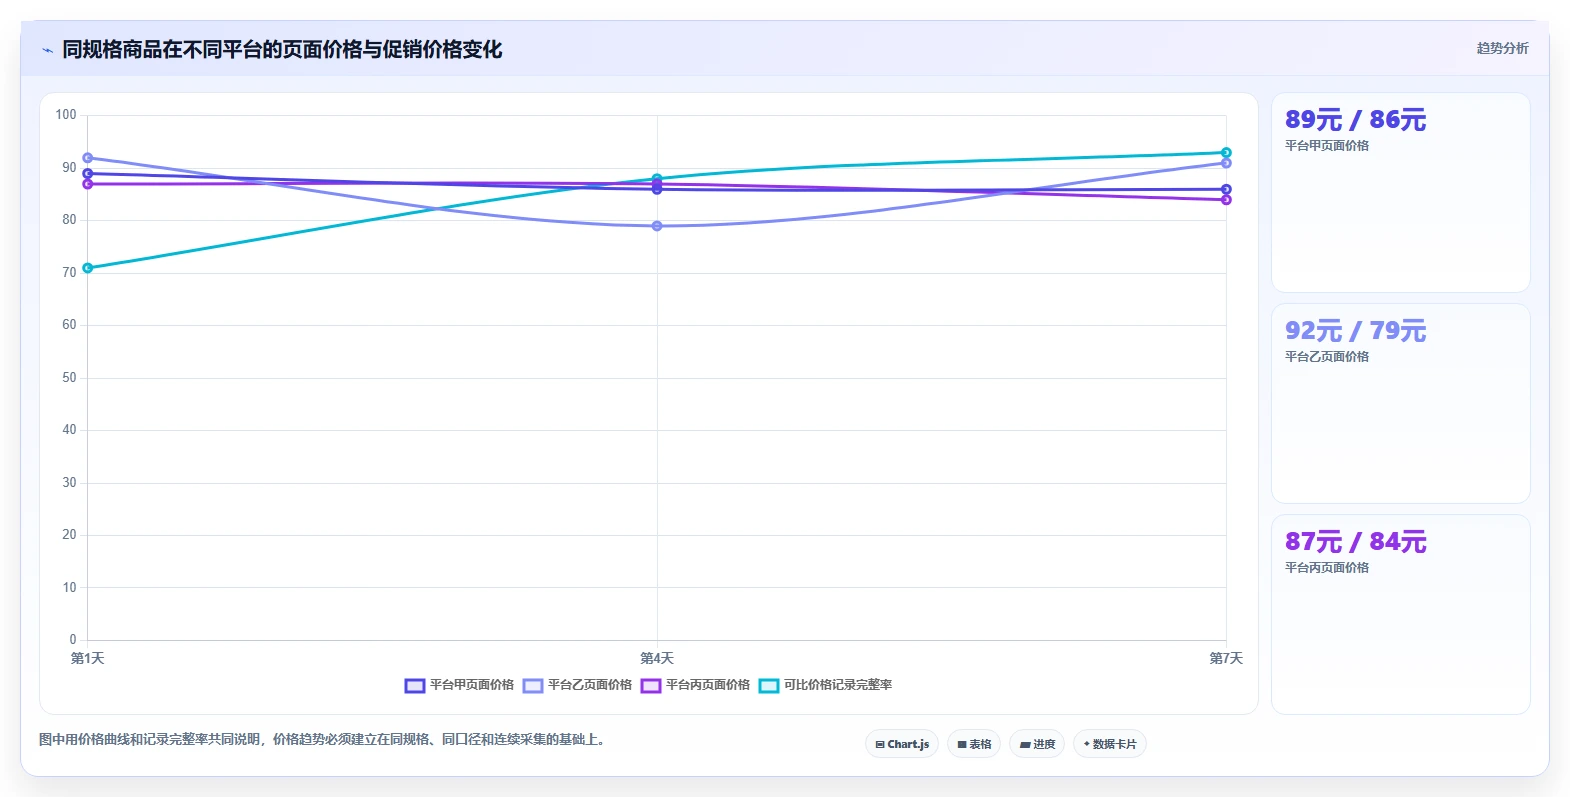Viewport: 1570px width, 797px height.
Task: Toggle 可比价格记录完整率 legend swatch
Action: click(x=769, y=686)
